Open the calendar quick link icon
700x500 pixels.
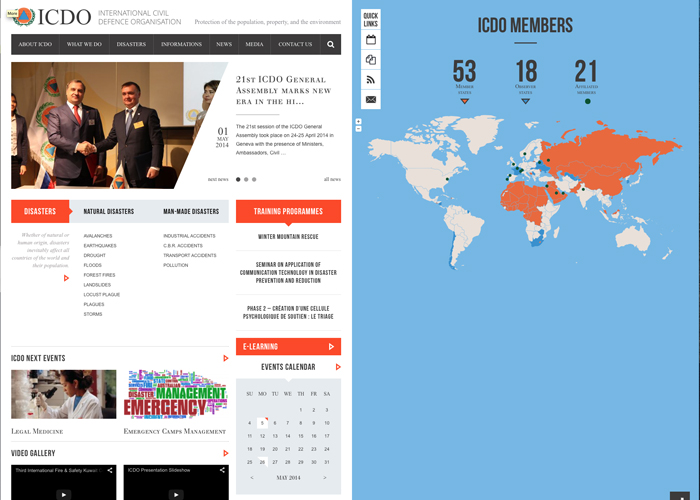tap(371, 40)
